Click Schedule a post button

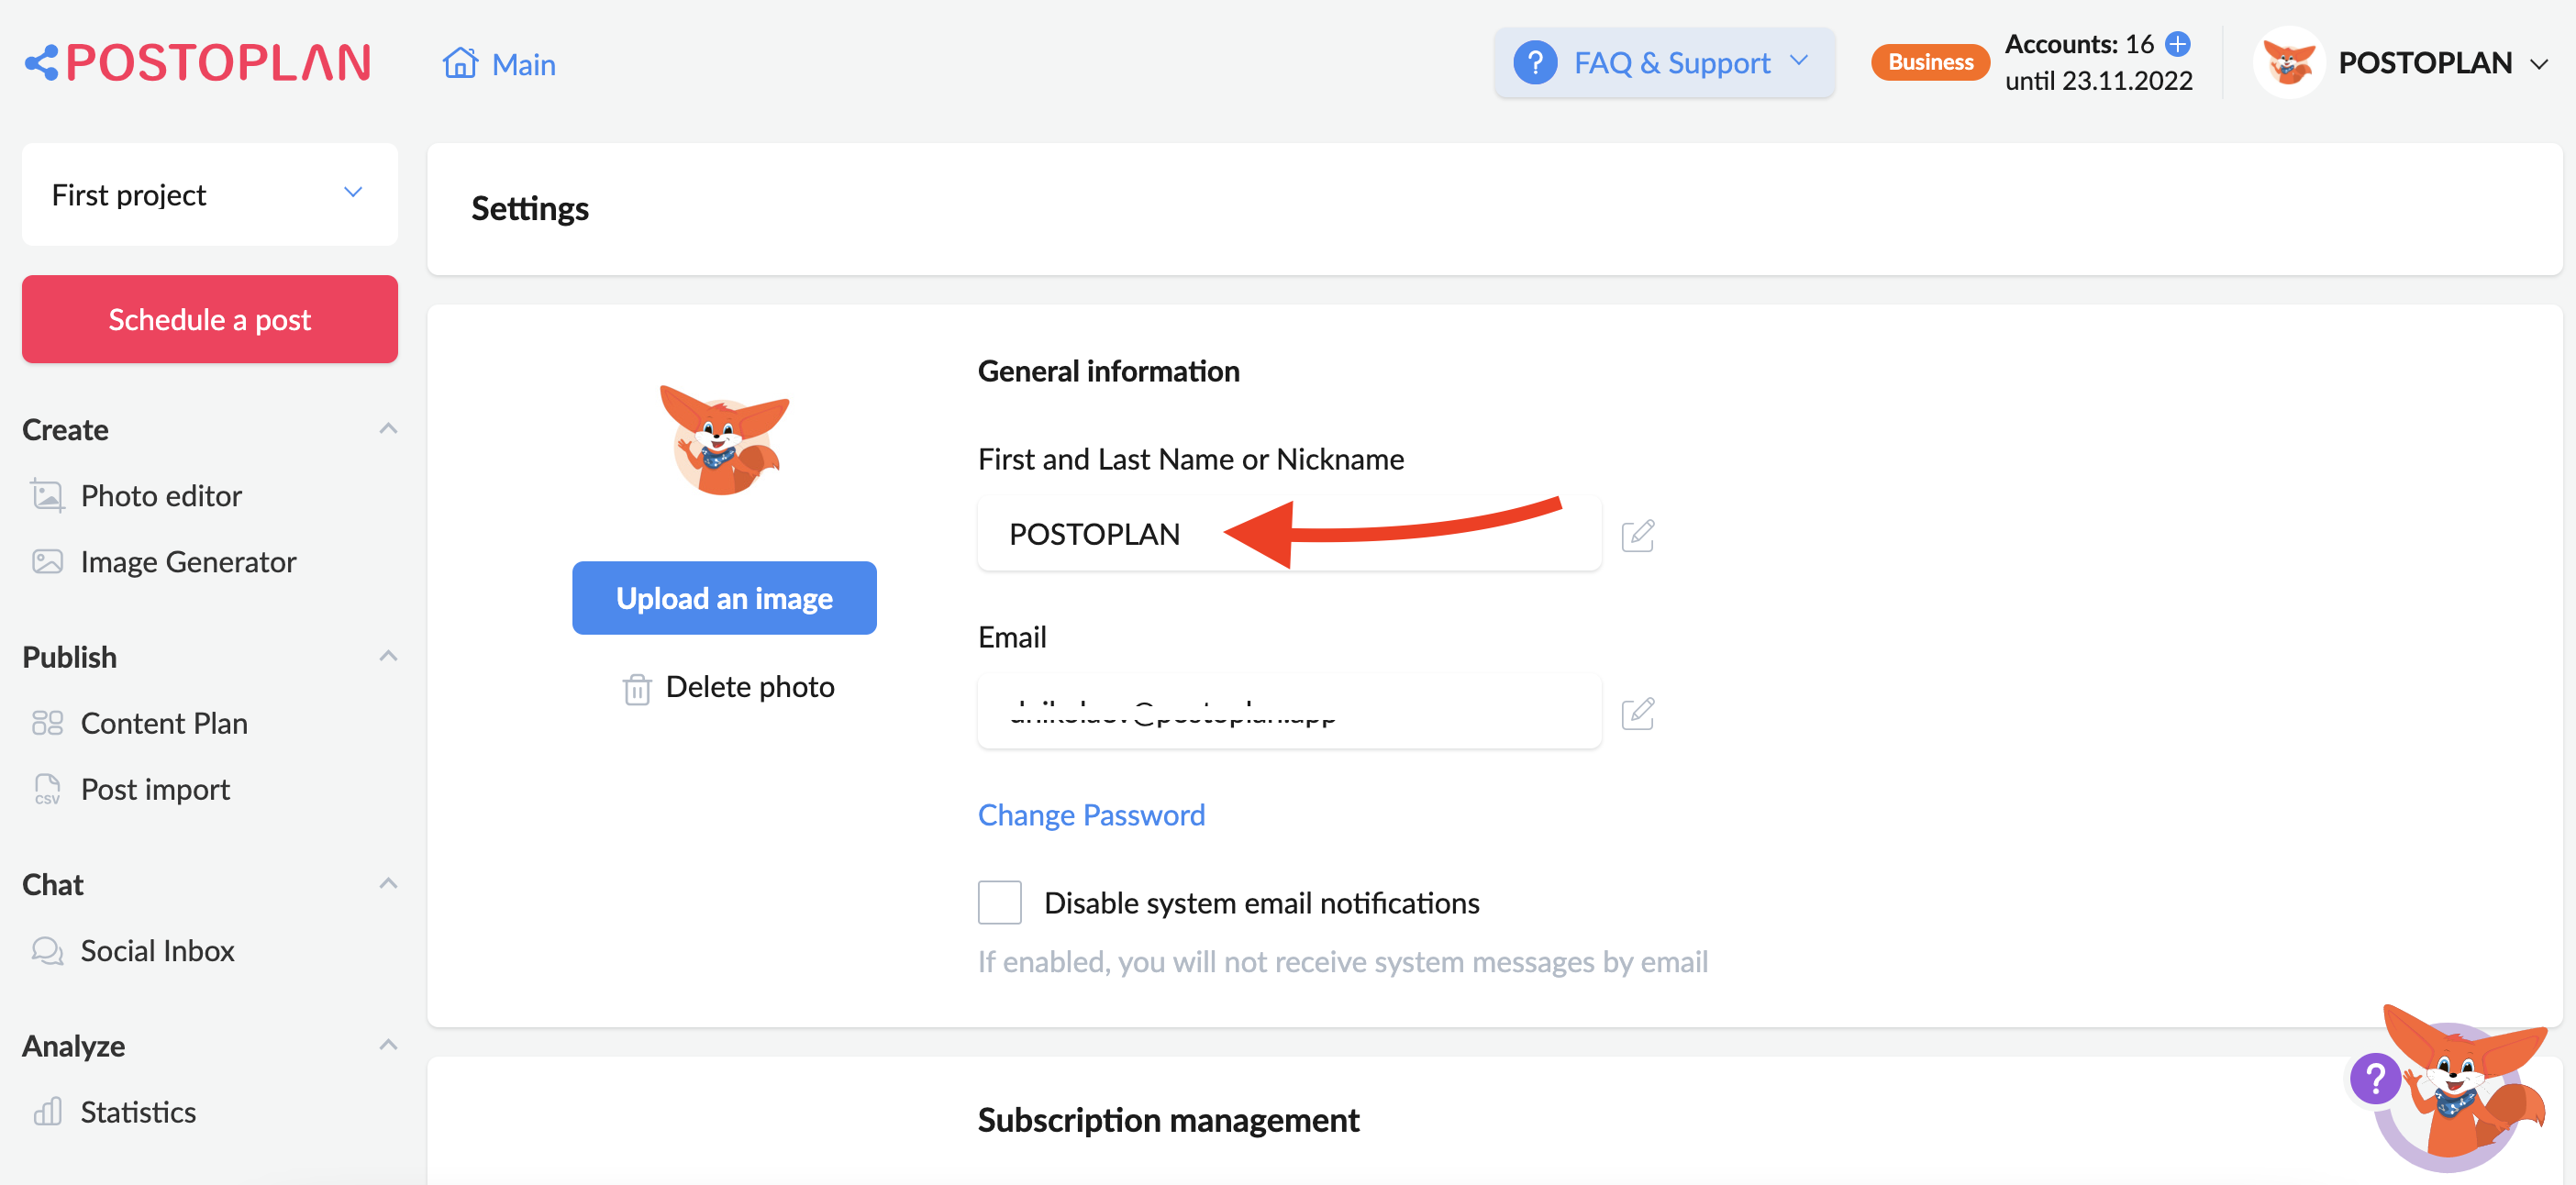(210, 319)
